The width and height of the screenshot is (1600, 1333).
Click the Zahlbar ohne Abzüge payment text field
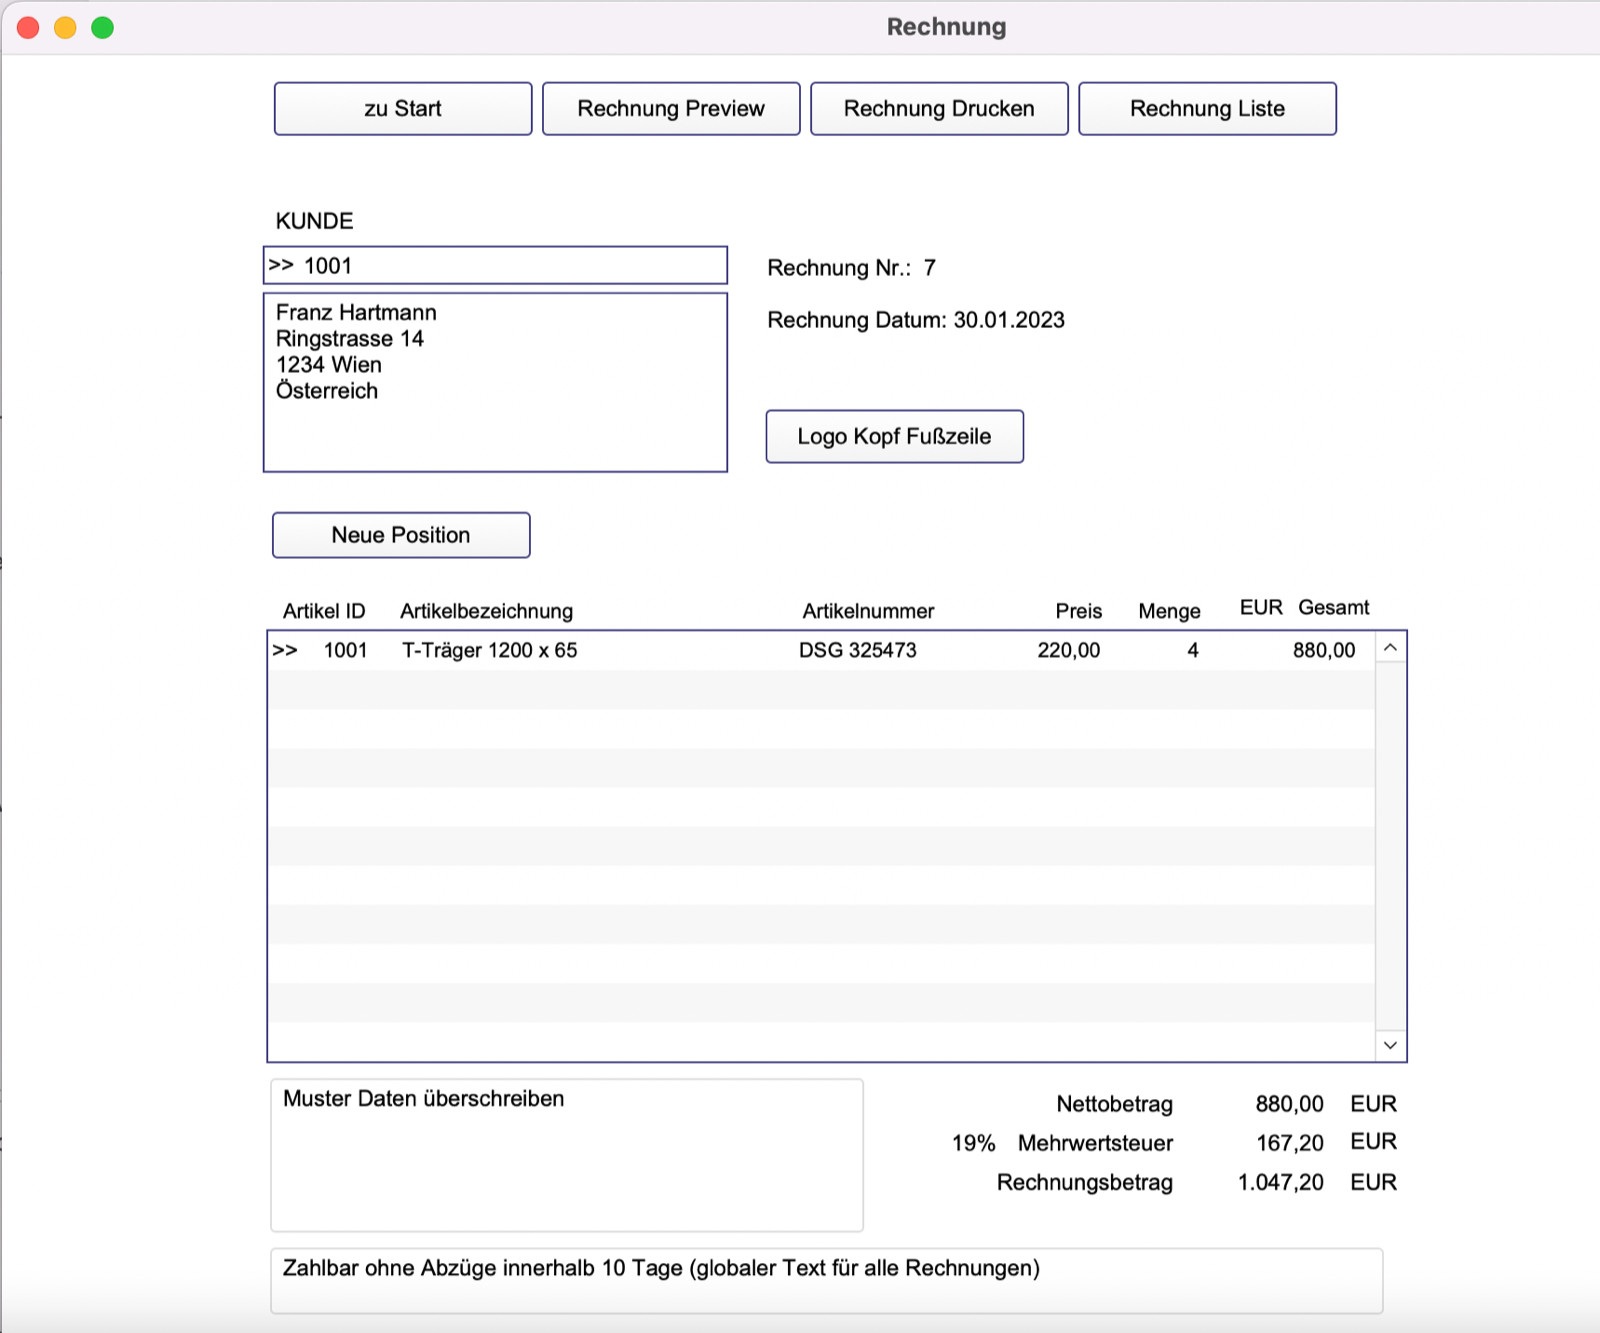(827, 1281)
